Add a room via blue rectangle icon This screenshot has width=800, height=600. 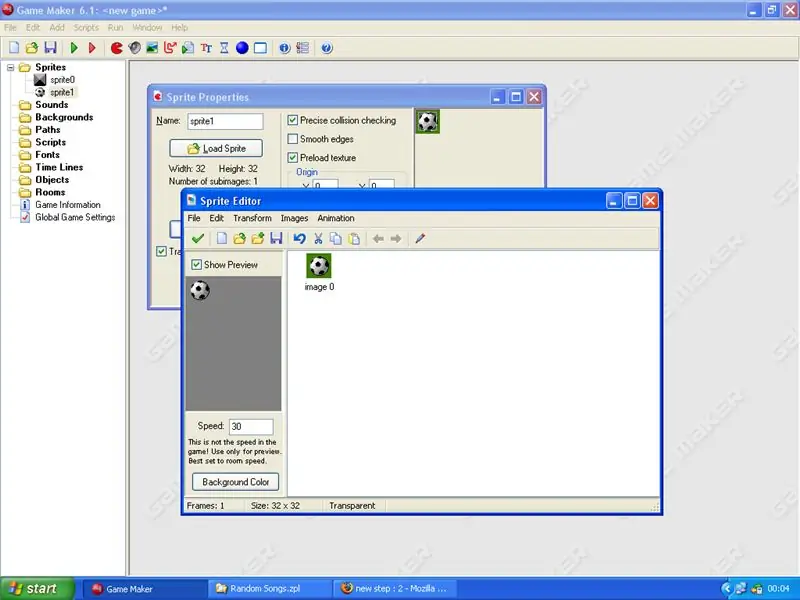(x=260, y=48)
